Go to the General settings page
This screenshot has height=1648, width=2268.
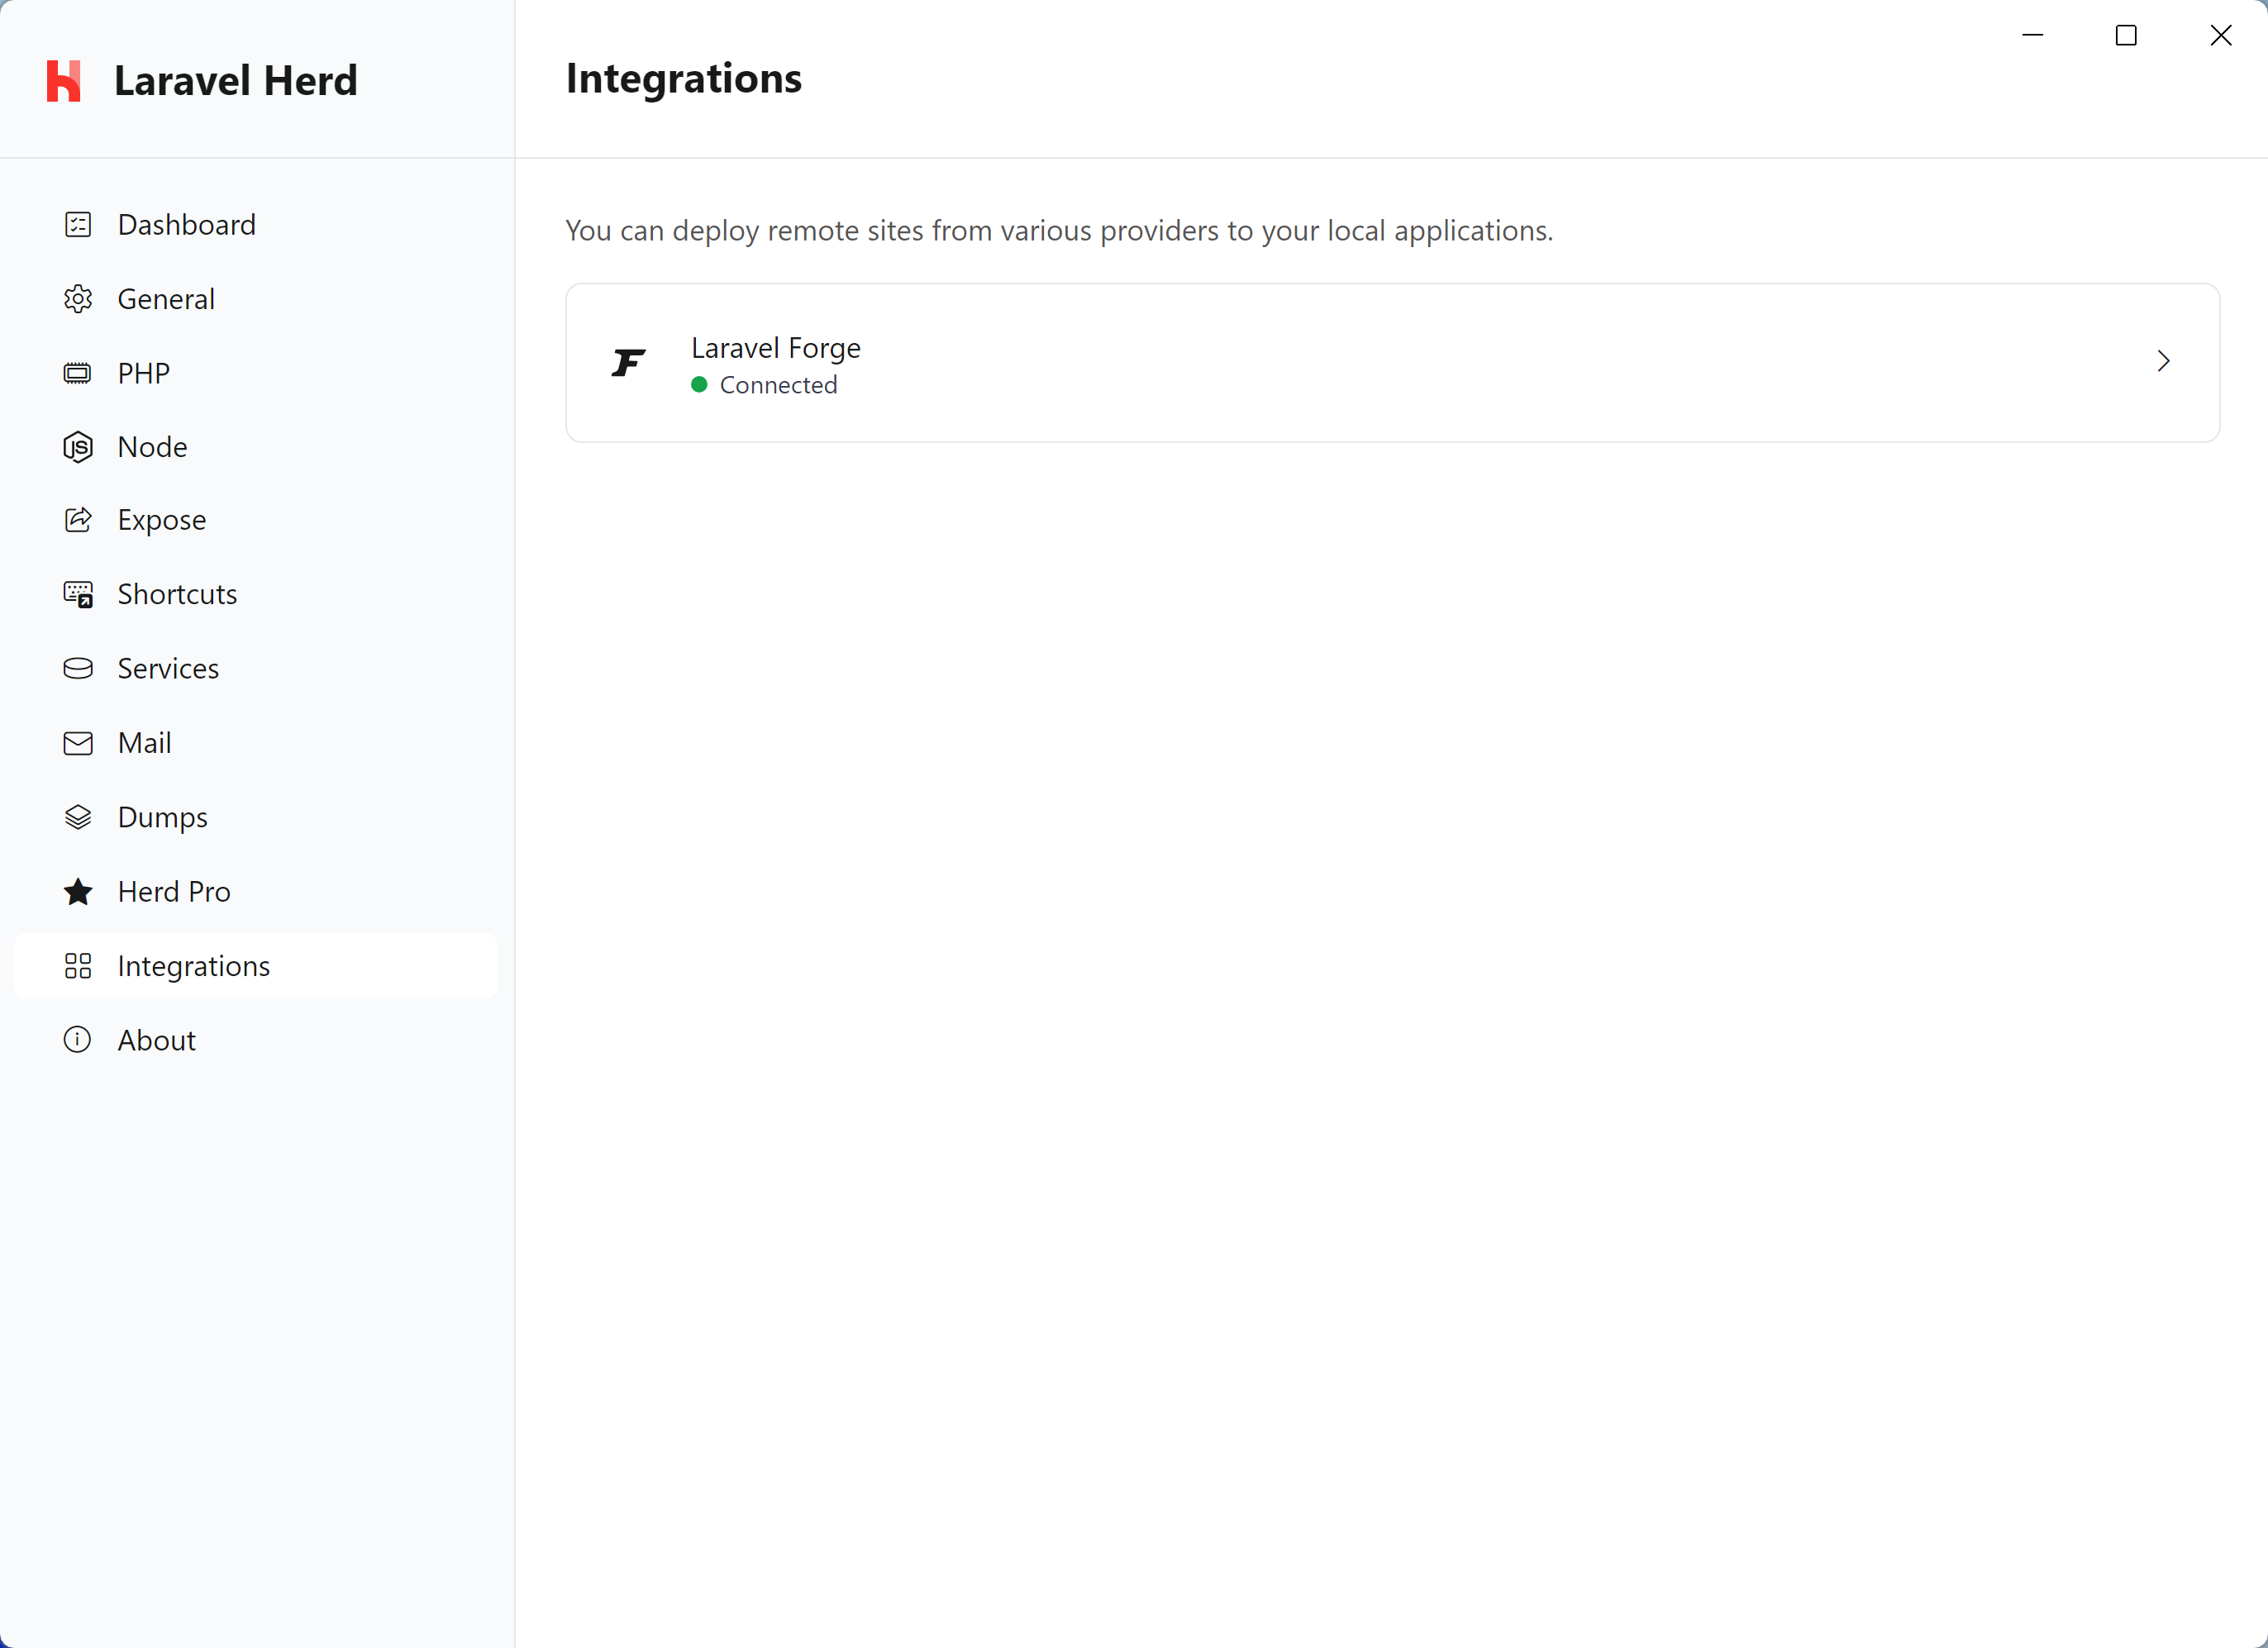[x=166, y=298]
